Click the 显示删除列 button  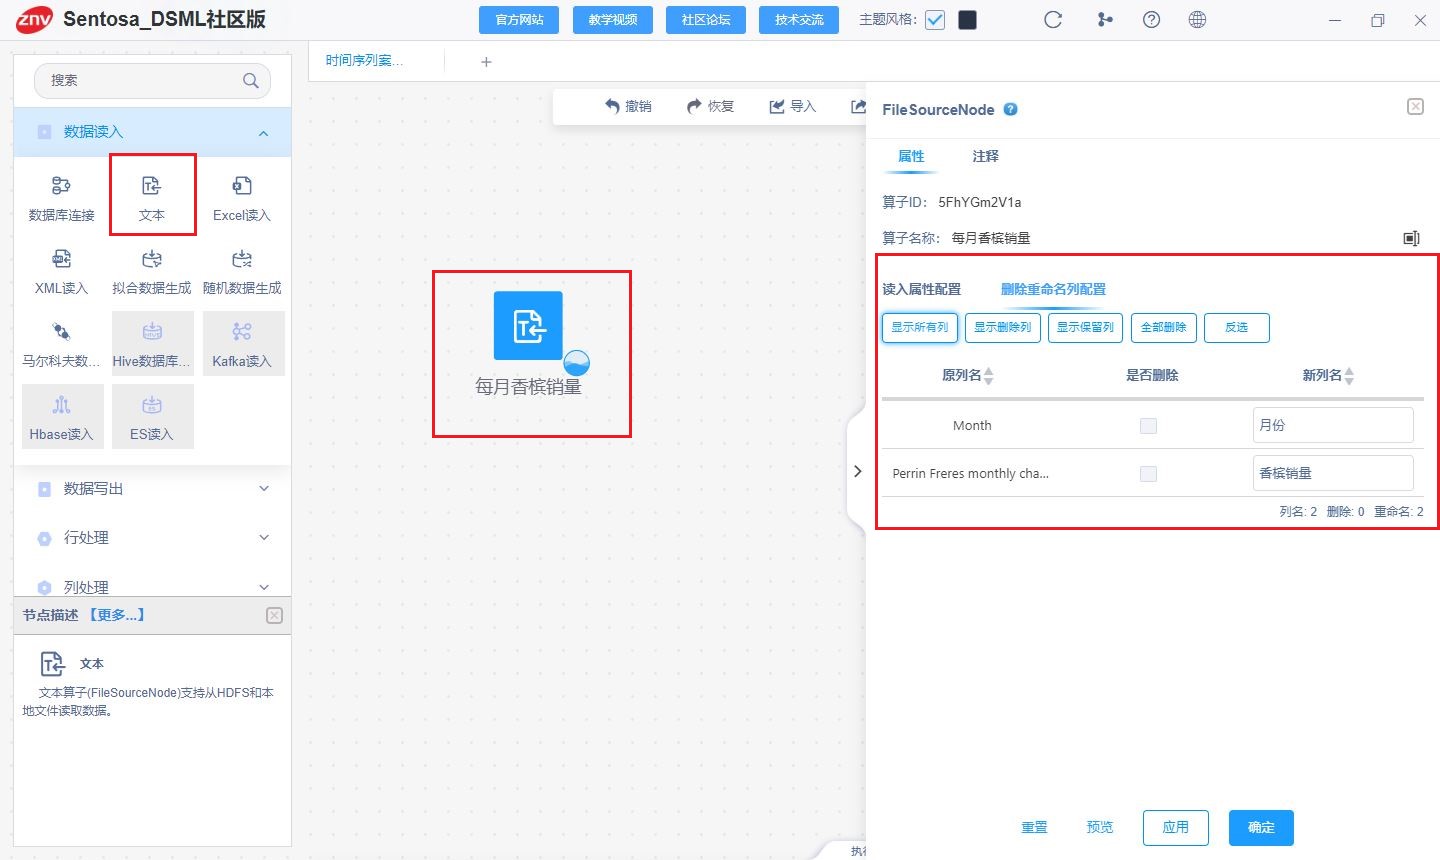point(1003,328)
